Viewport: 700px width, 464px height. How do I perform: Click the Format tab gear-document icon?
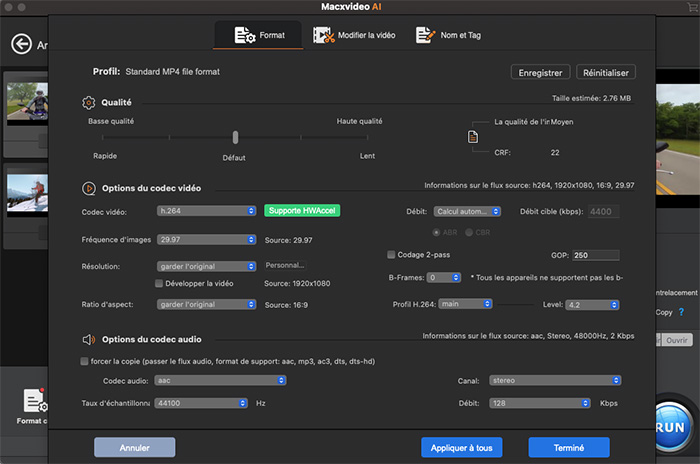click(x=245, y=35)
